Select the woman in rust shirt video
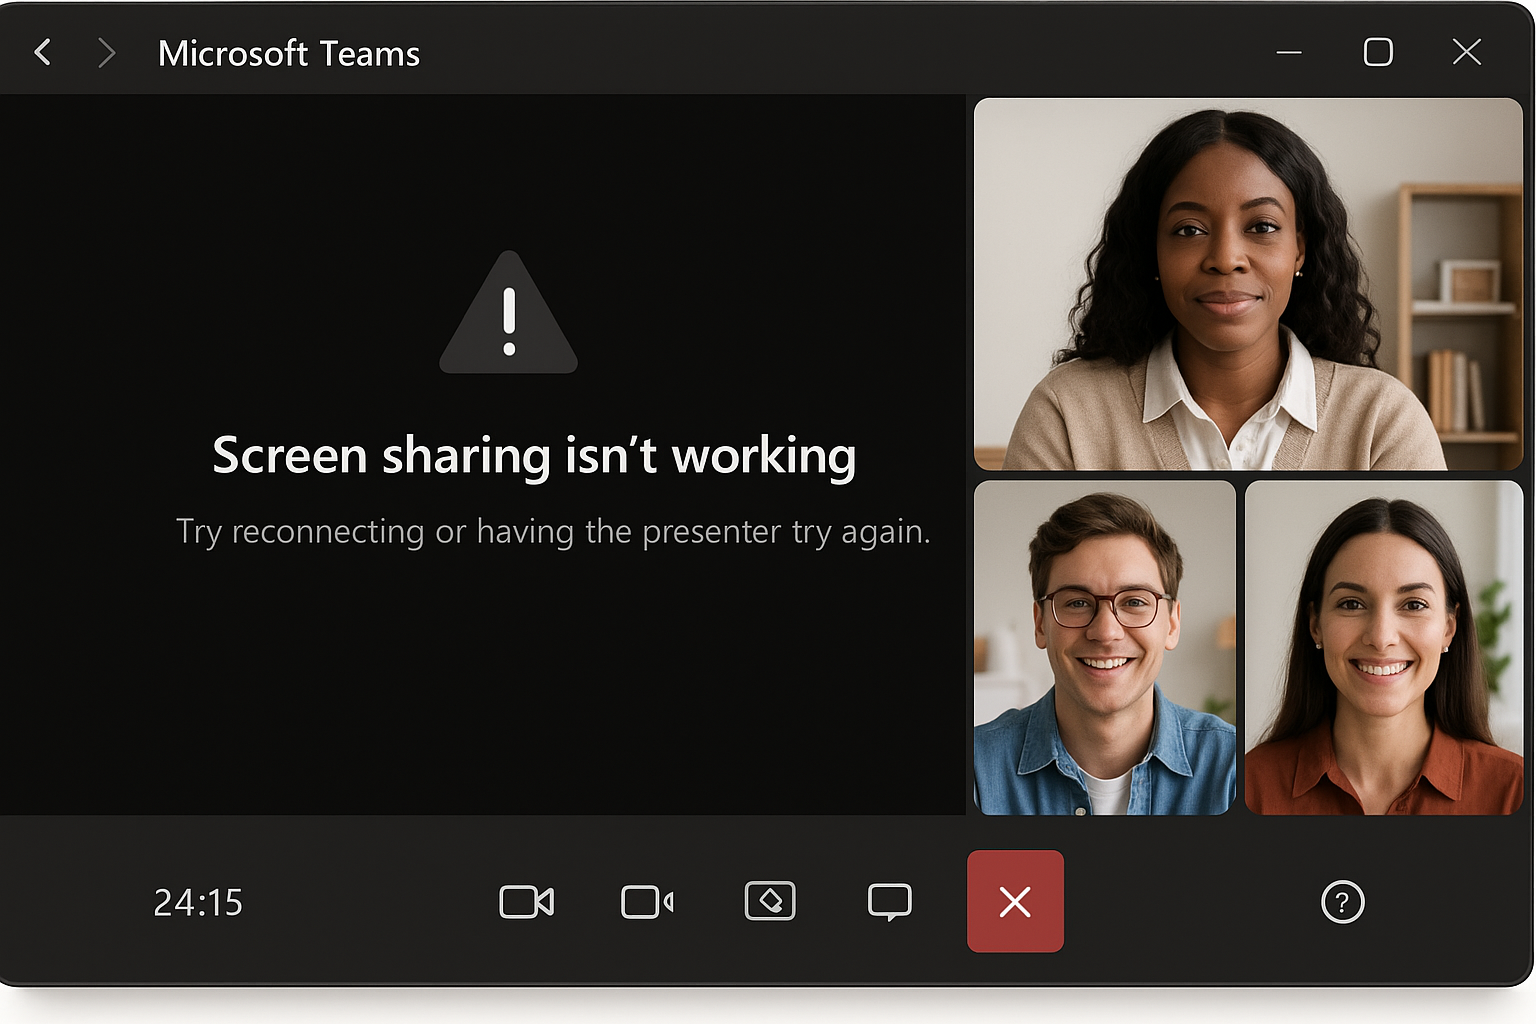The width and height of the screenshot is (1536, 1024). click(1384, 647)
